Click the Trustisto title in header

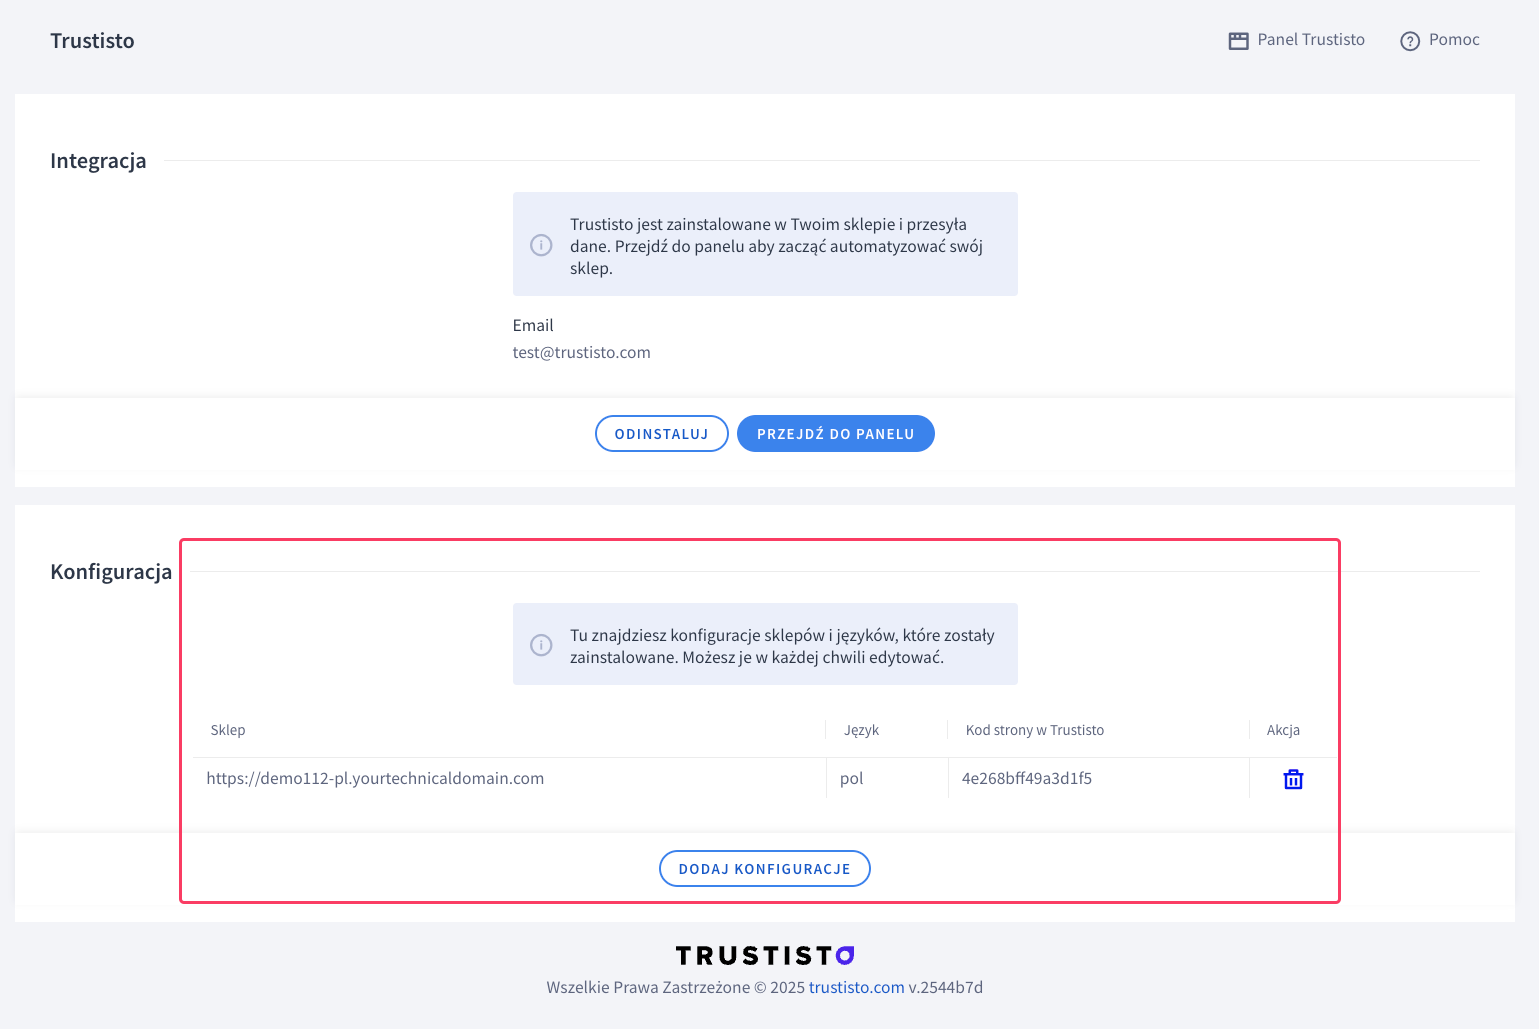pos(92,41)
